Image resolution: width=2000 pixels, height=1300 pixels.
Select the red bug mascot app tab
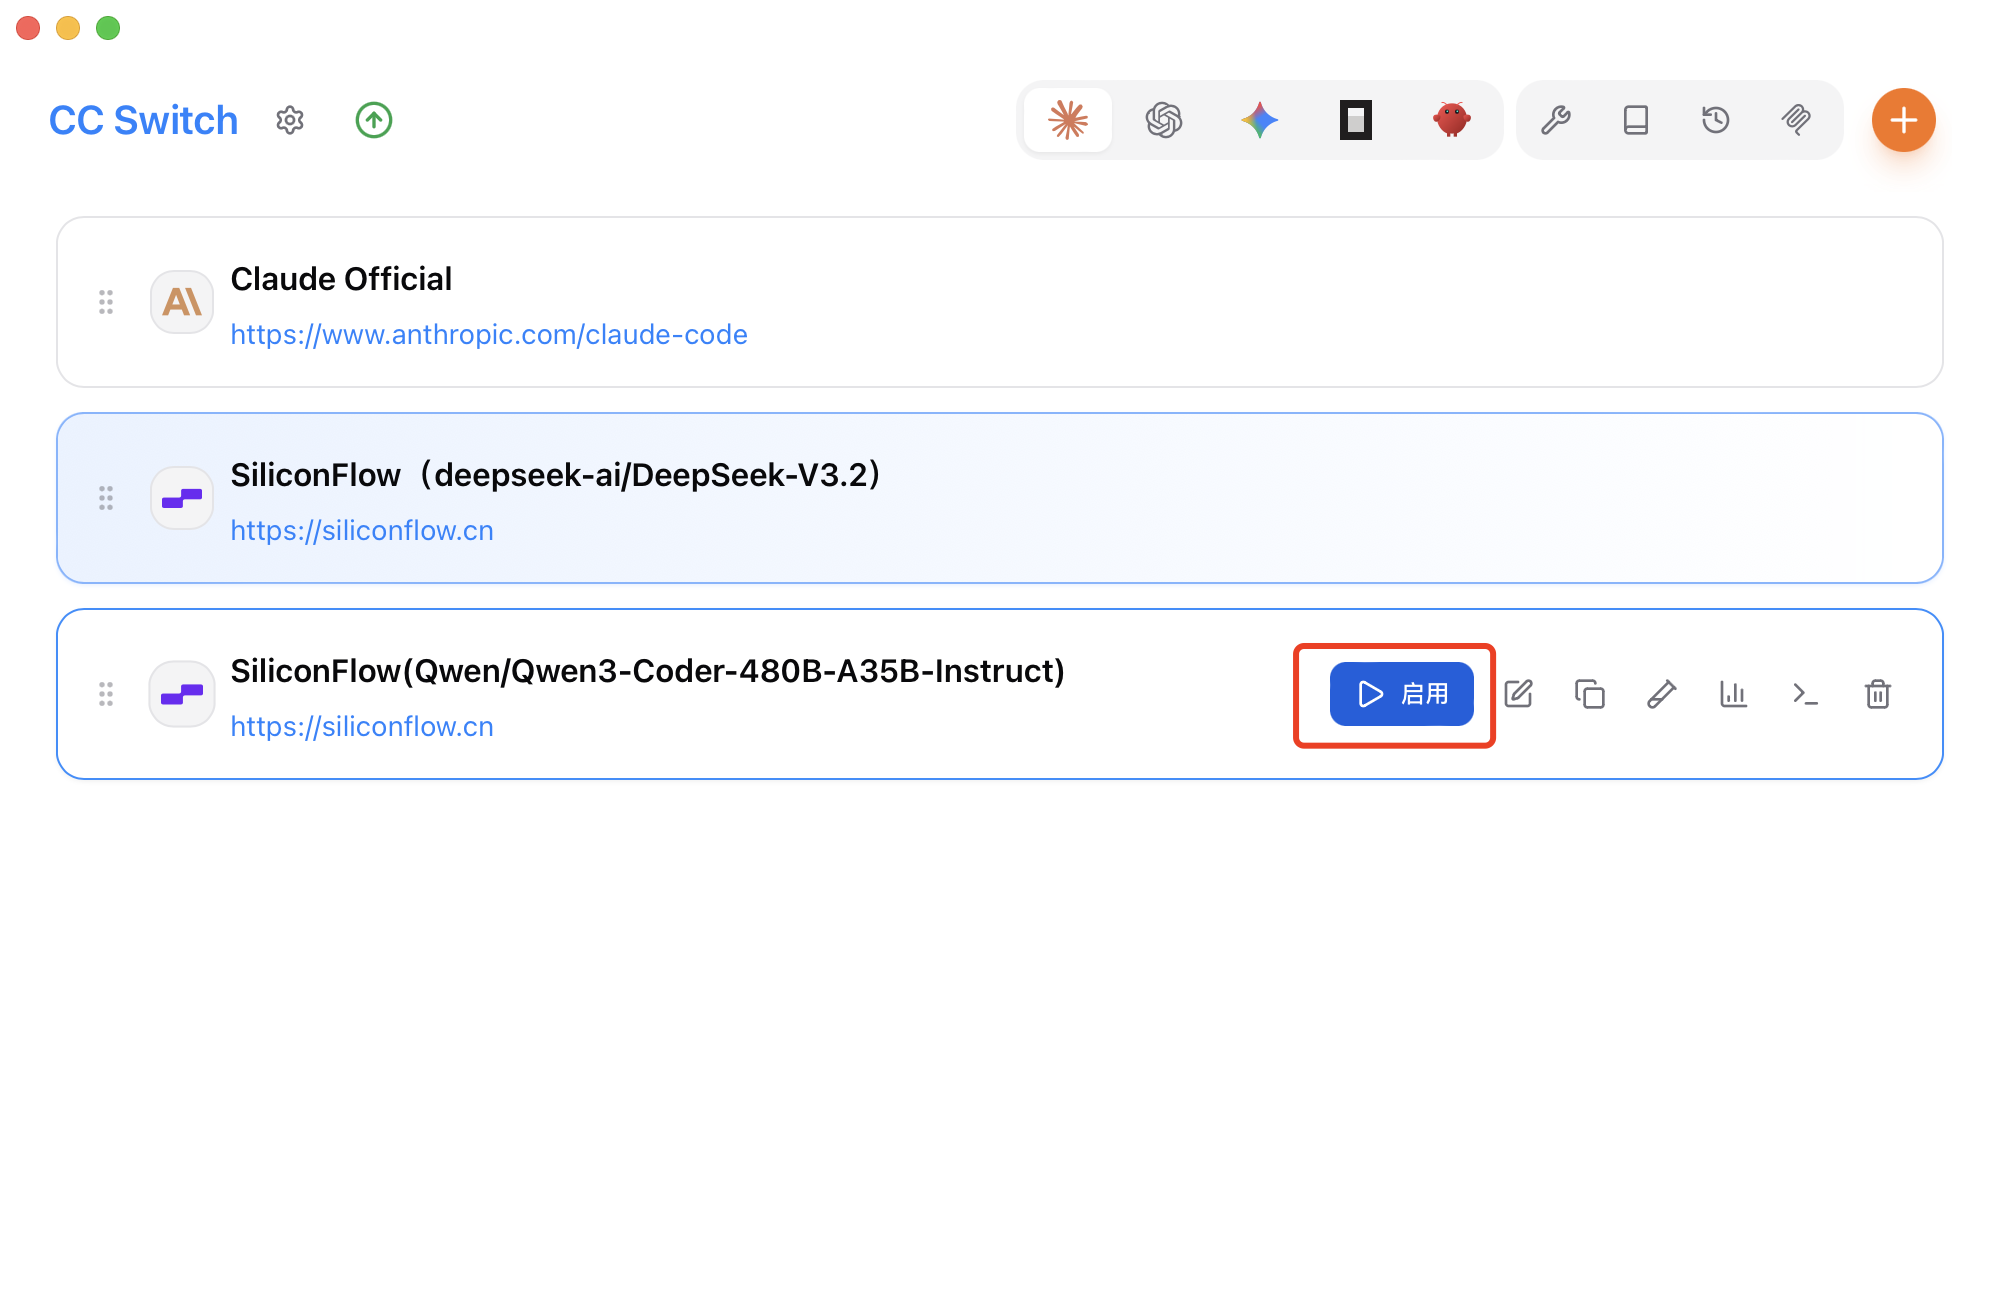click(1451, 119)
